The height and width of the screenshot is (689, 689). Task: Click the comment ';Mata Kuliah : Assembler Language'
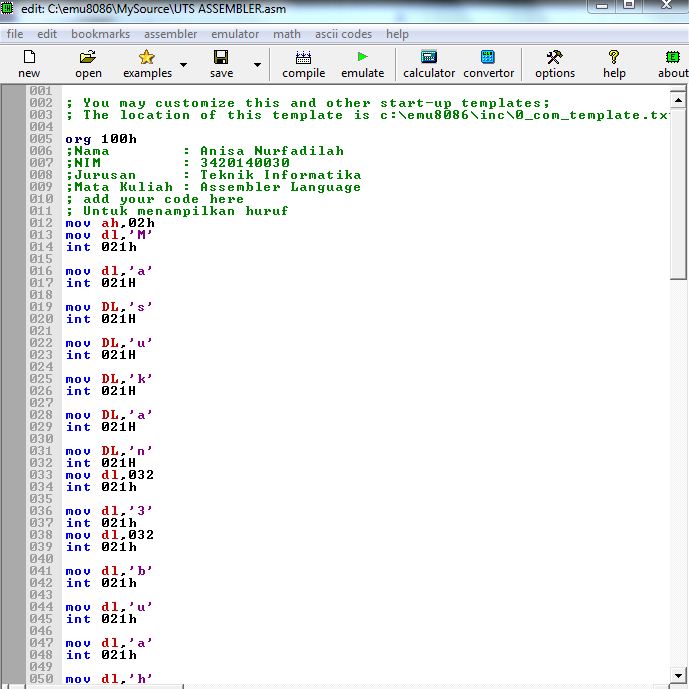click(213, 187)
